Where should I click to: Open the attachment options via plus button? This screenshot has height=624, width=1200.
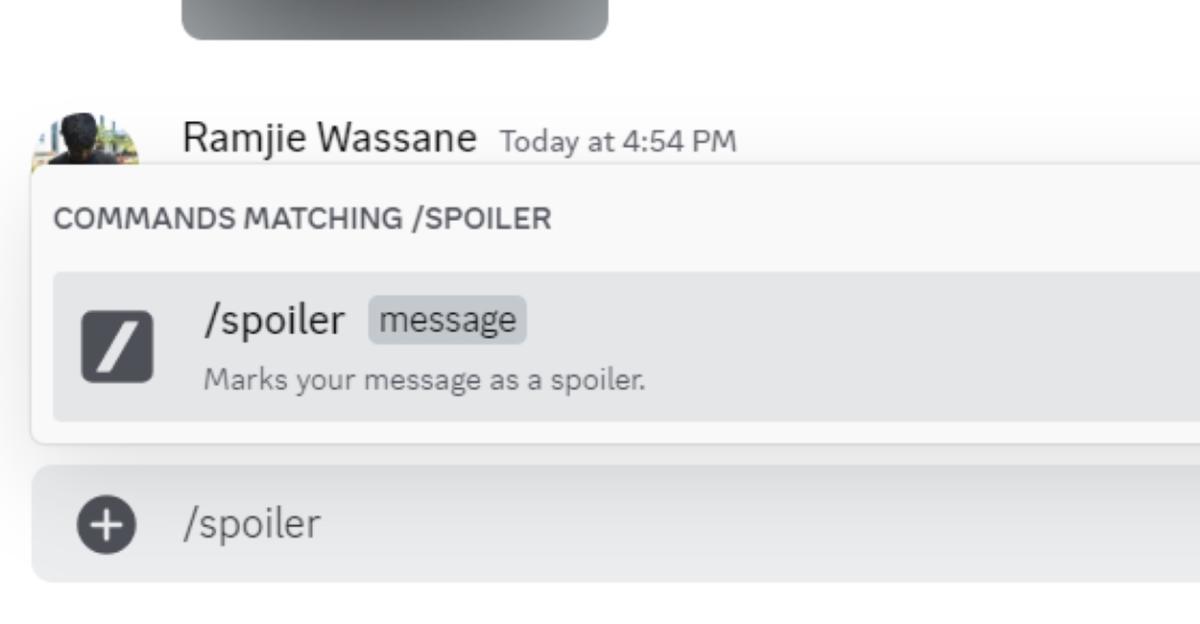pos(105,524)
